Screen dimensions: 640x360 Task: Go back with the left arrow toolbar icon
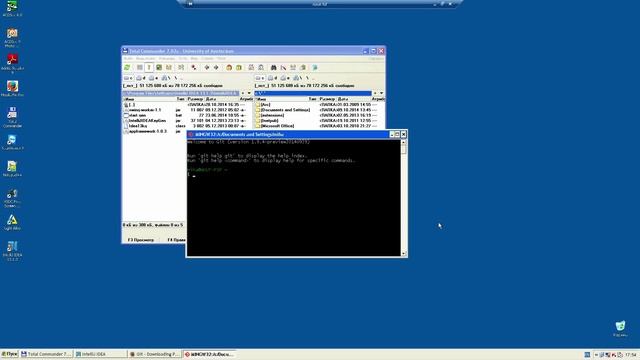(x=207, y=67)
